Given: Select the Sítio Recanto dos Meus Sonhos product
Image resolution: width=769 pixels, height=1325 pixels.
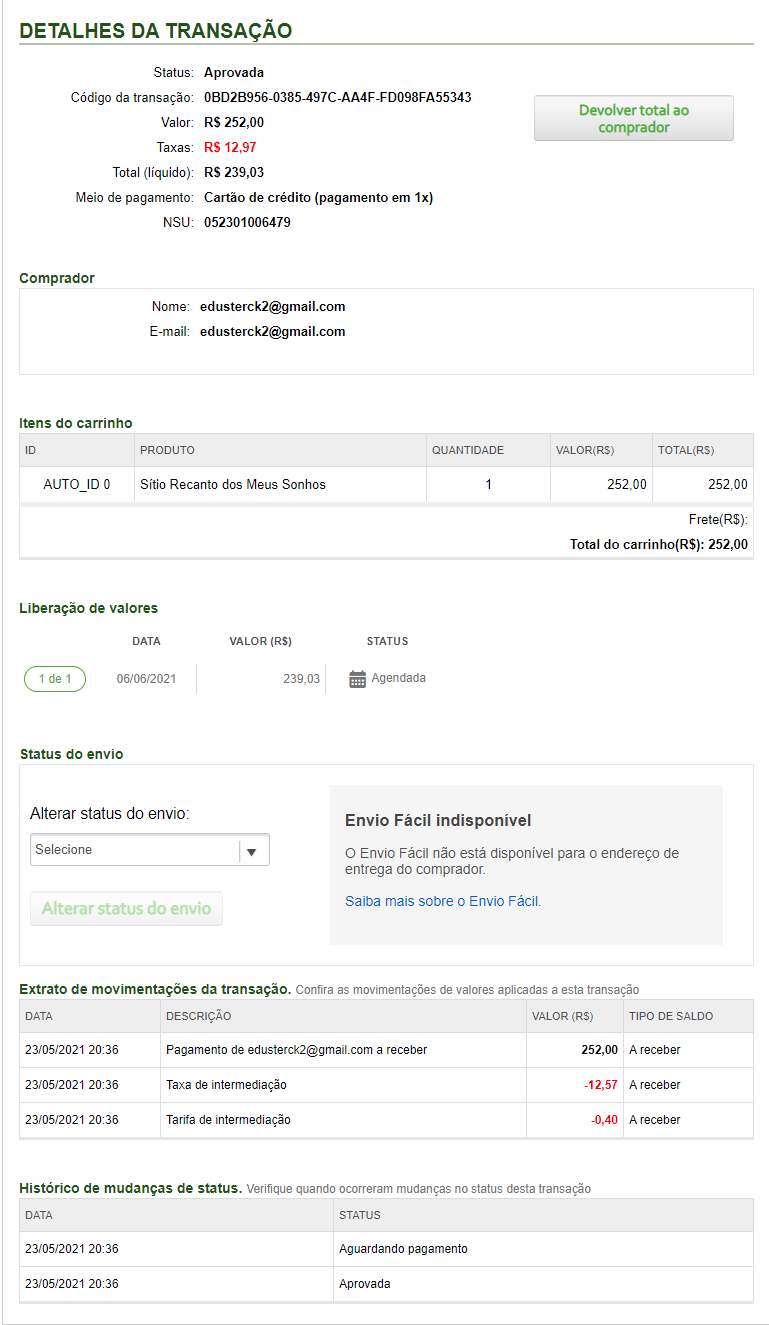Looking at the screenshot, I should [232, 485].
